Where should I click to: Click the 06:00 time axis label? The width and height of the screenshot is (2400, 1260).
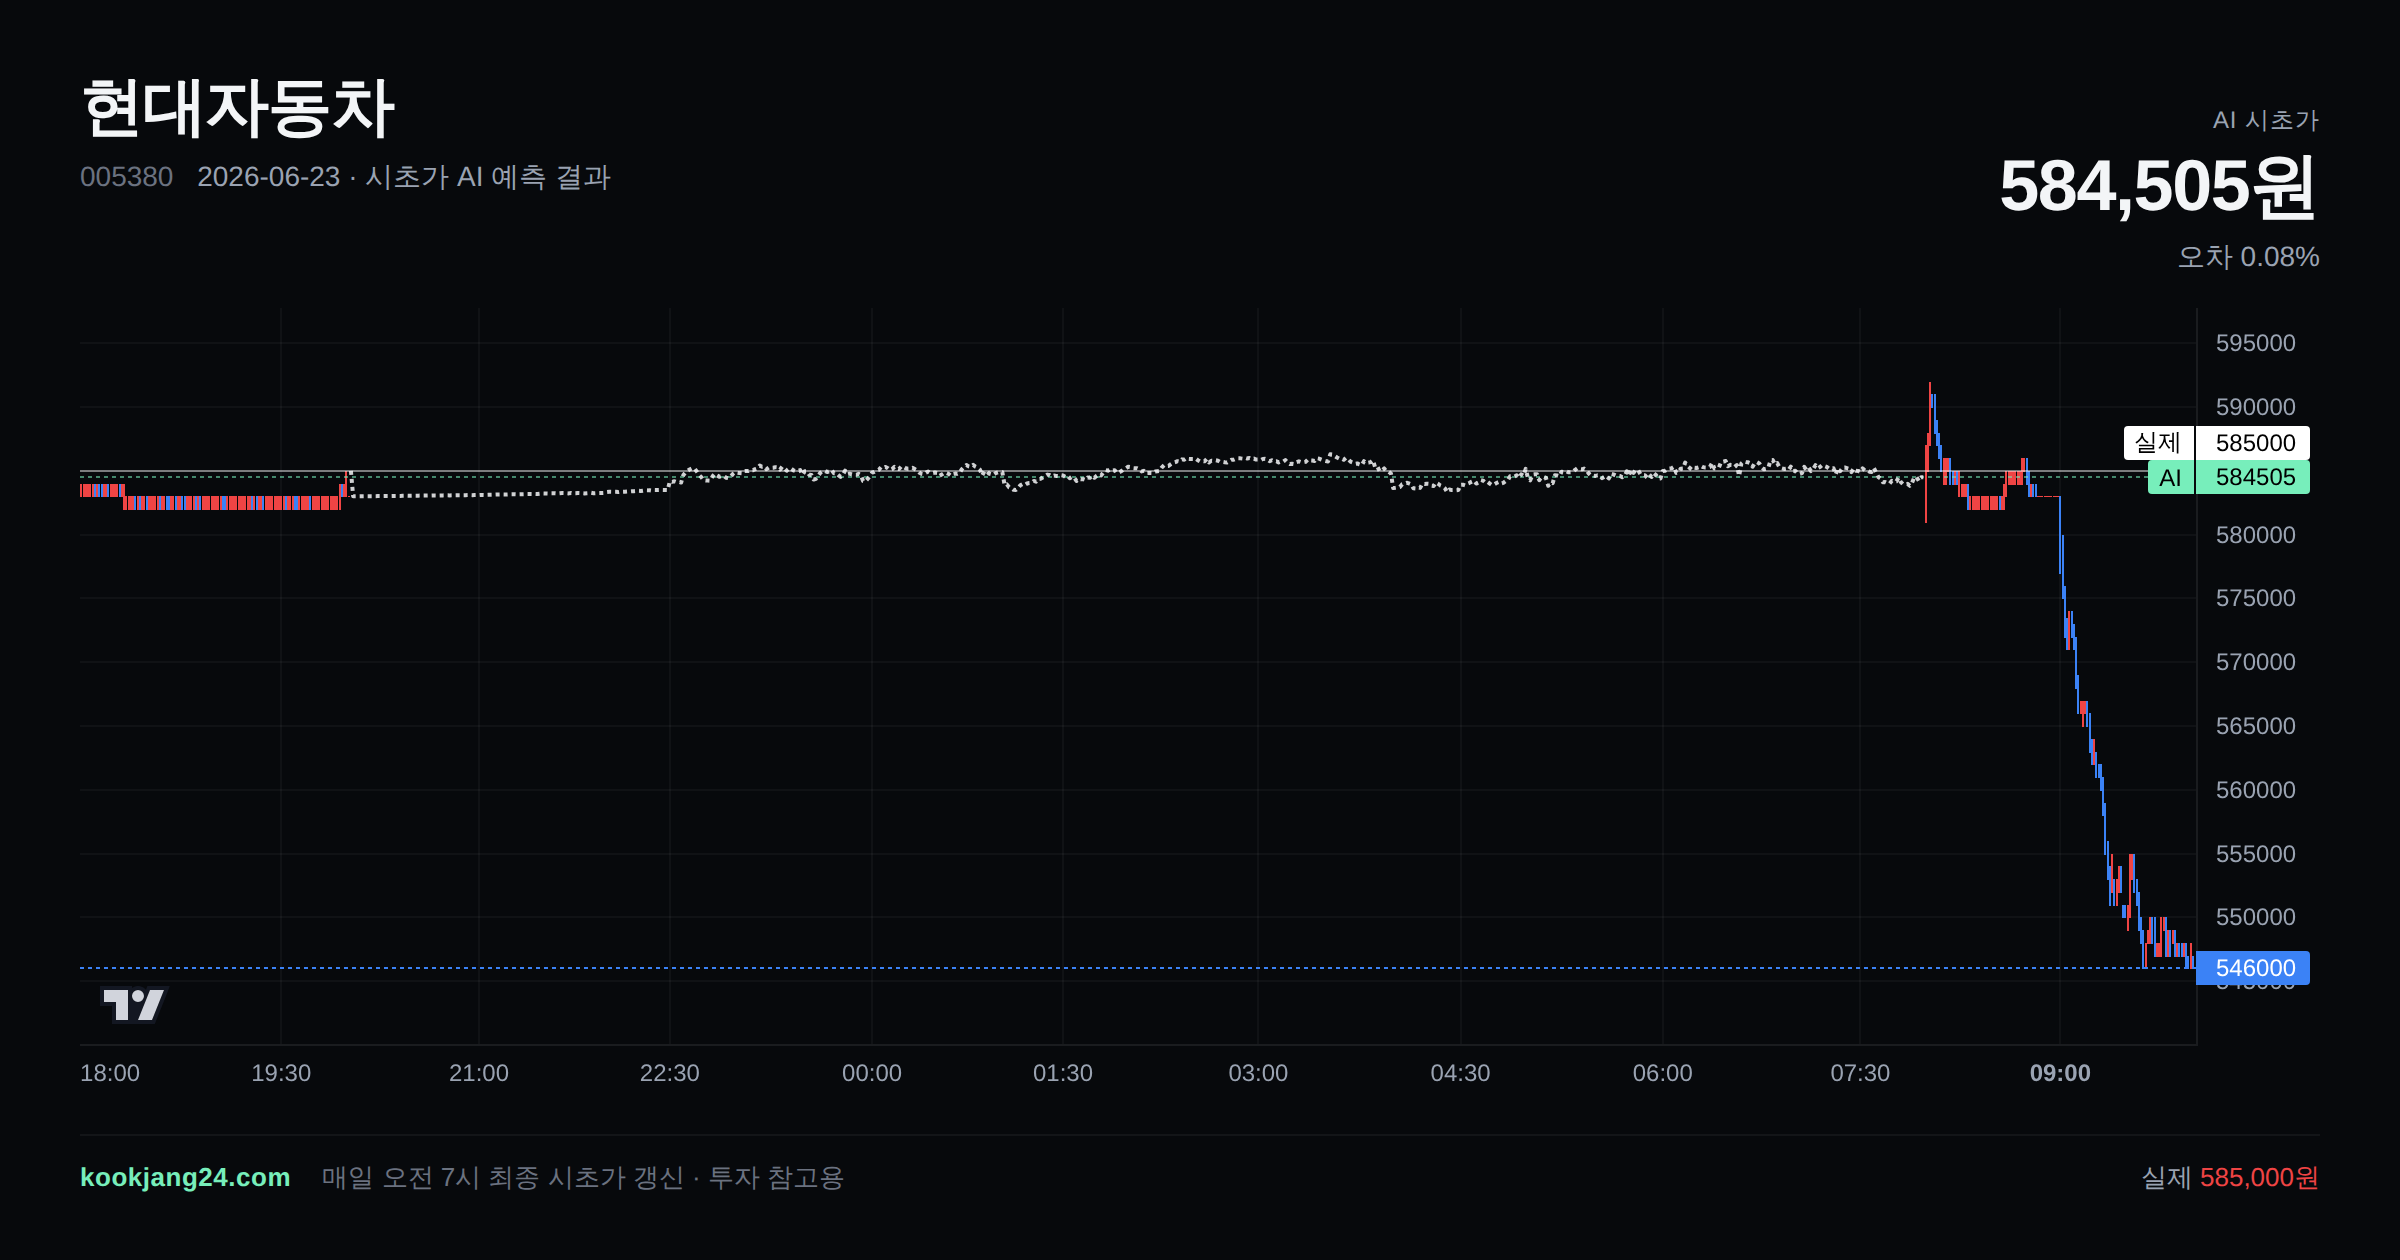click(1663, 1073)
